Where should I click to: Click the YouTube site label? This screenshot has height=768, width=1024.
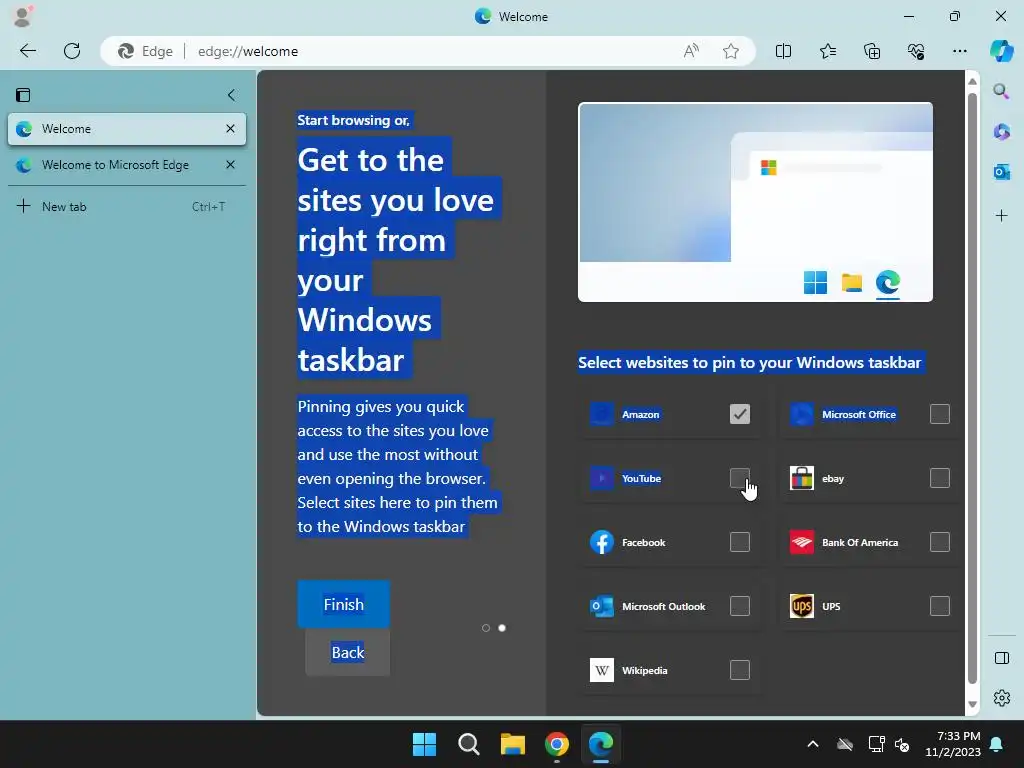click(x=641, y=479)
